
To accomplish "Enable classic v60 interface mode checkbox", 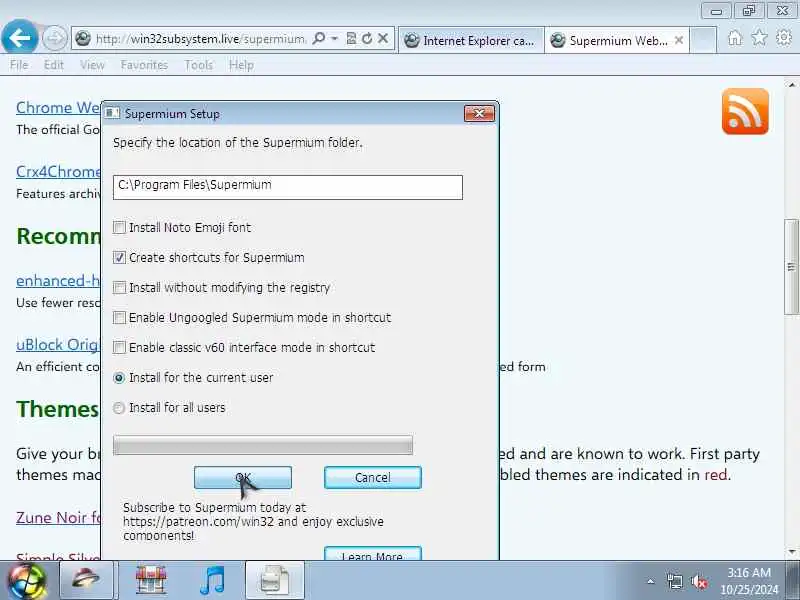I will (x=119, y=347).
